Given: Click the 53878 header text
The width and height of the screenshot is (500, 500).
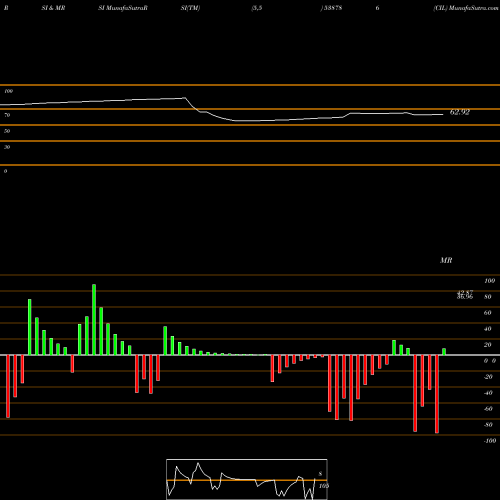Looking at the screenshot, I should click(332, 8).
